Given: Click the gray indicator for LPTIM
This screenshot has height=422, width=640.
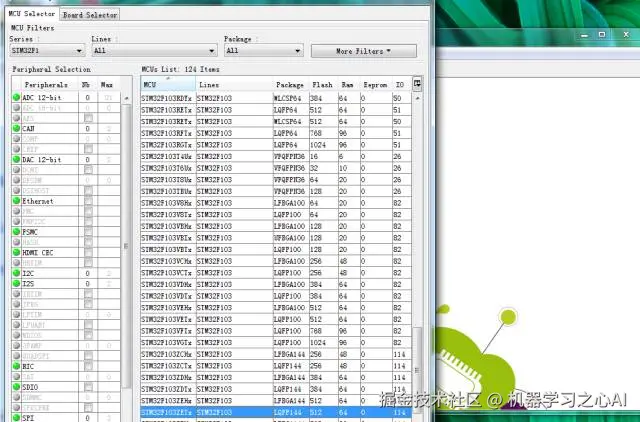Looking at the screenshot, I should tap(16, 315).
